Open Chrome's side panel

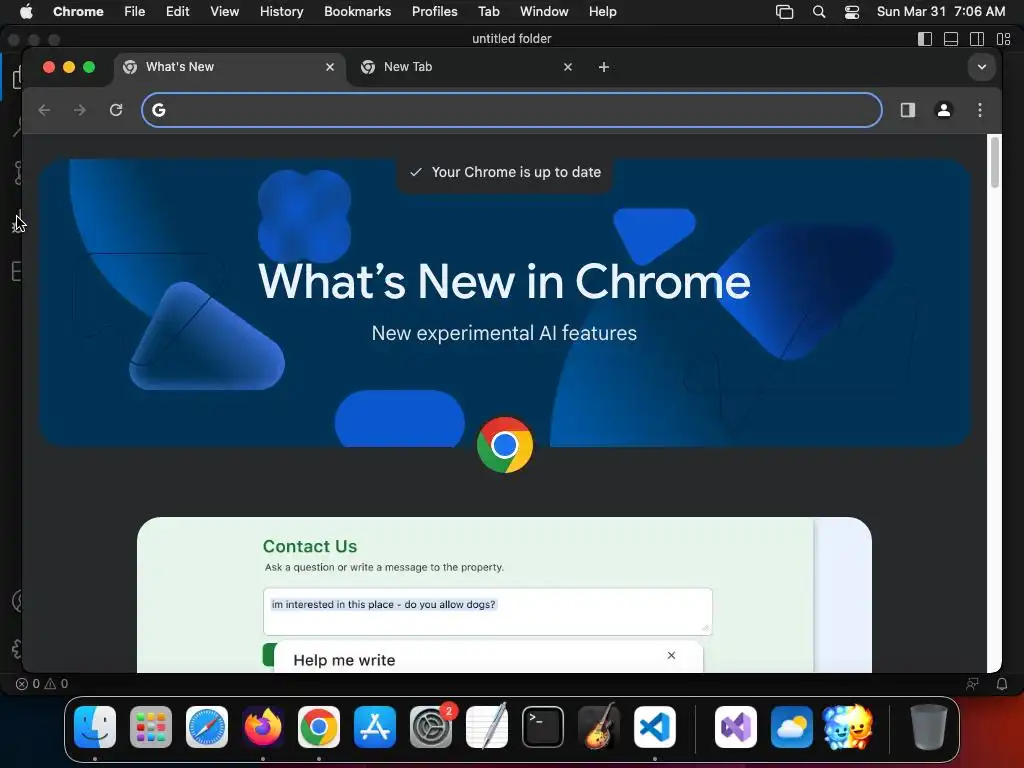tap(908, 110)
